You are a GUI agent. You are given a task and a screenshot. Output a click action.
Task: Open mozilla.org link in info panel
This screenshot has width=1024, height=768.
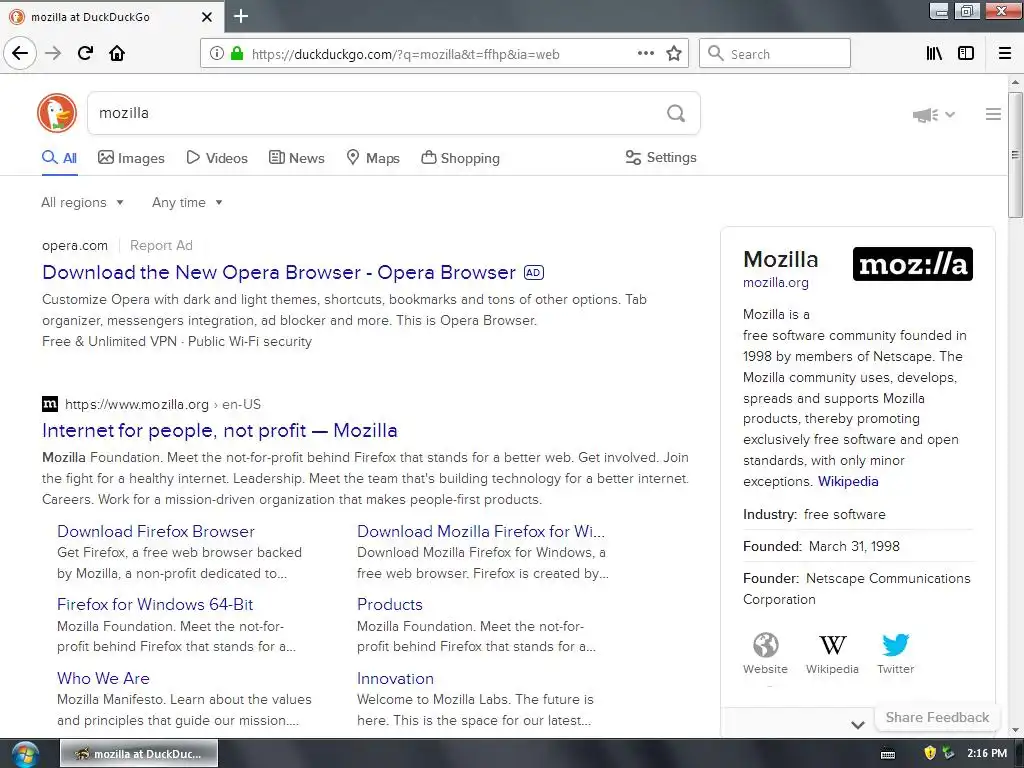click(776, 283)
